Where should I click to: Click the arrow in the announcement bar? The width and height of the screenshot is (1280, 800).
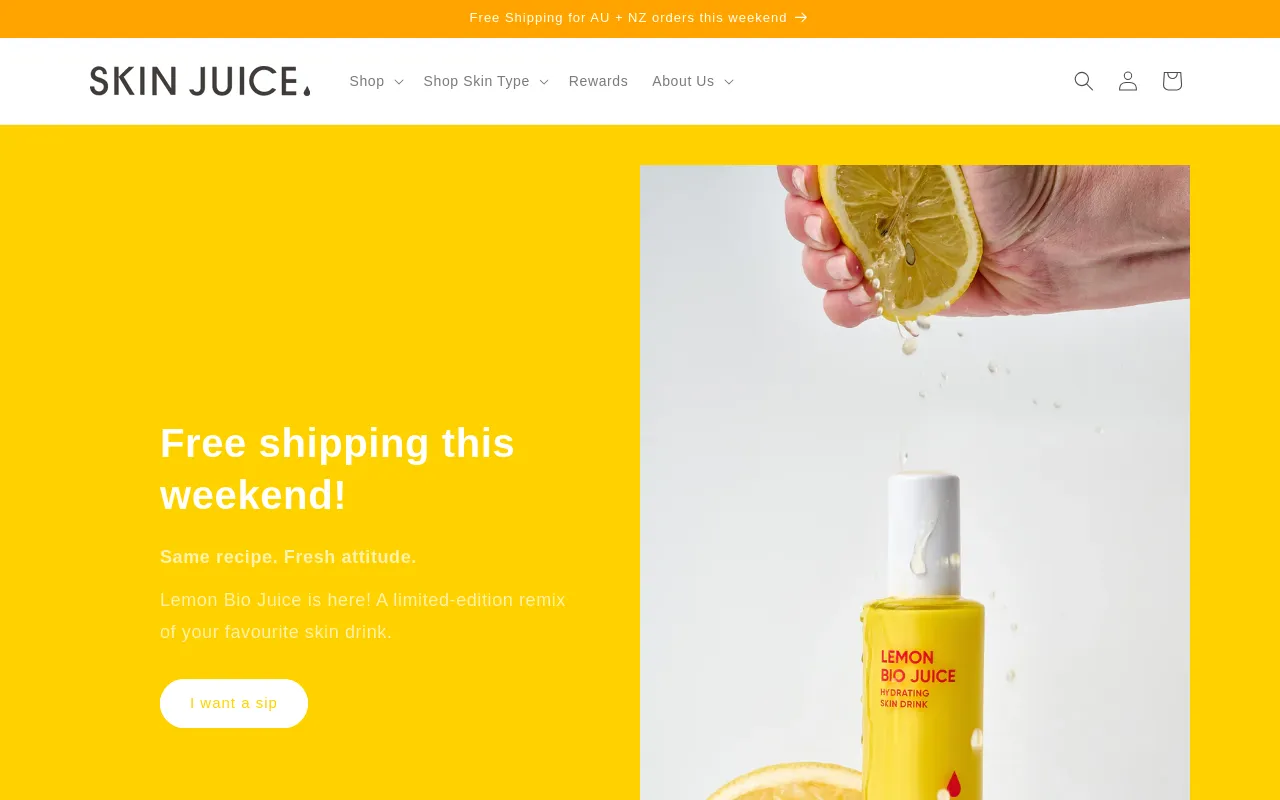click(x=801, y=17)
